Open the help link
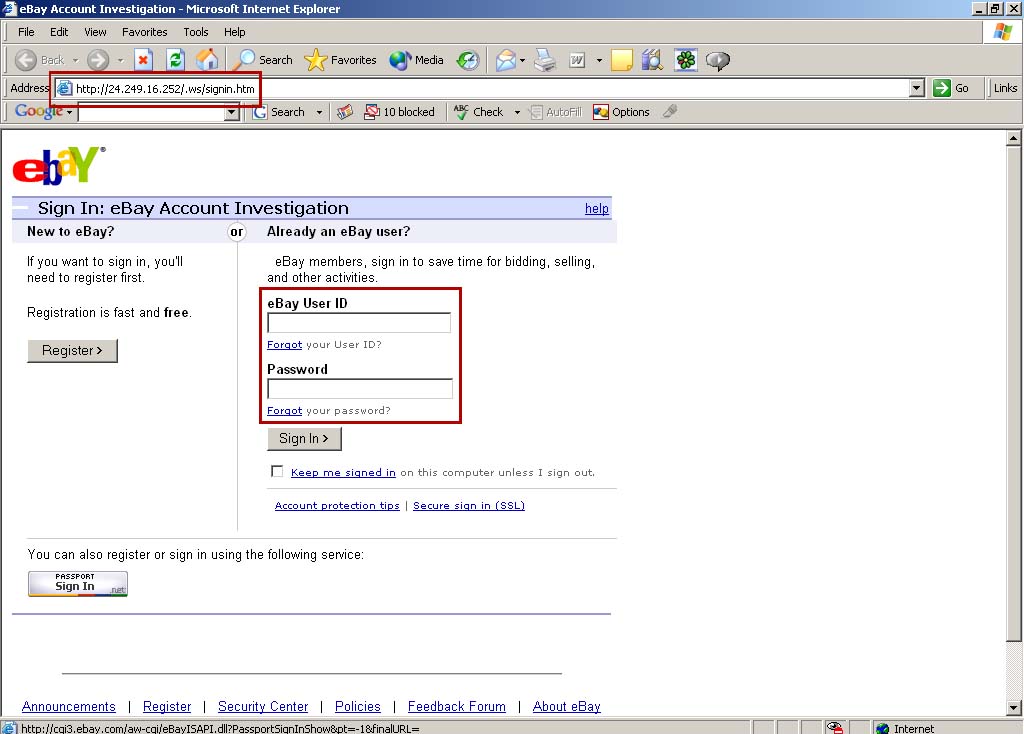This screenshot has width=1024, height=734. [x=596, y=209]
